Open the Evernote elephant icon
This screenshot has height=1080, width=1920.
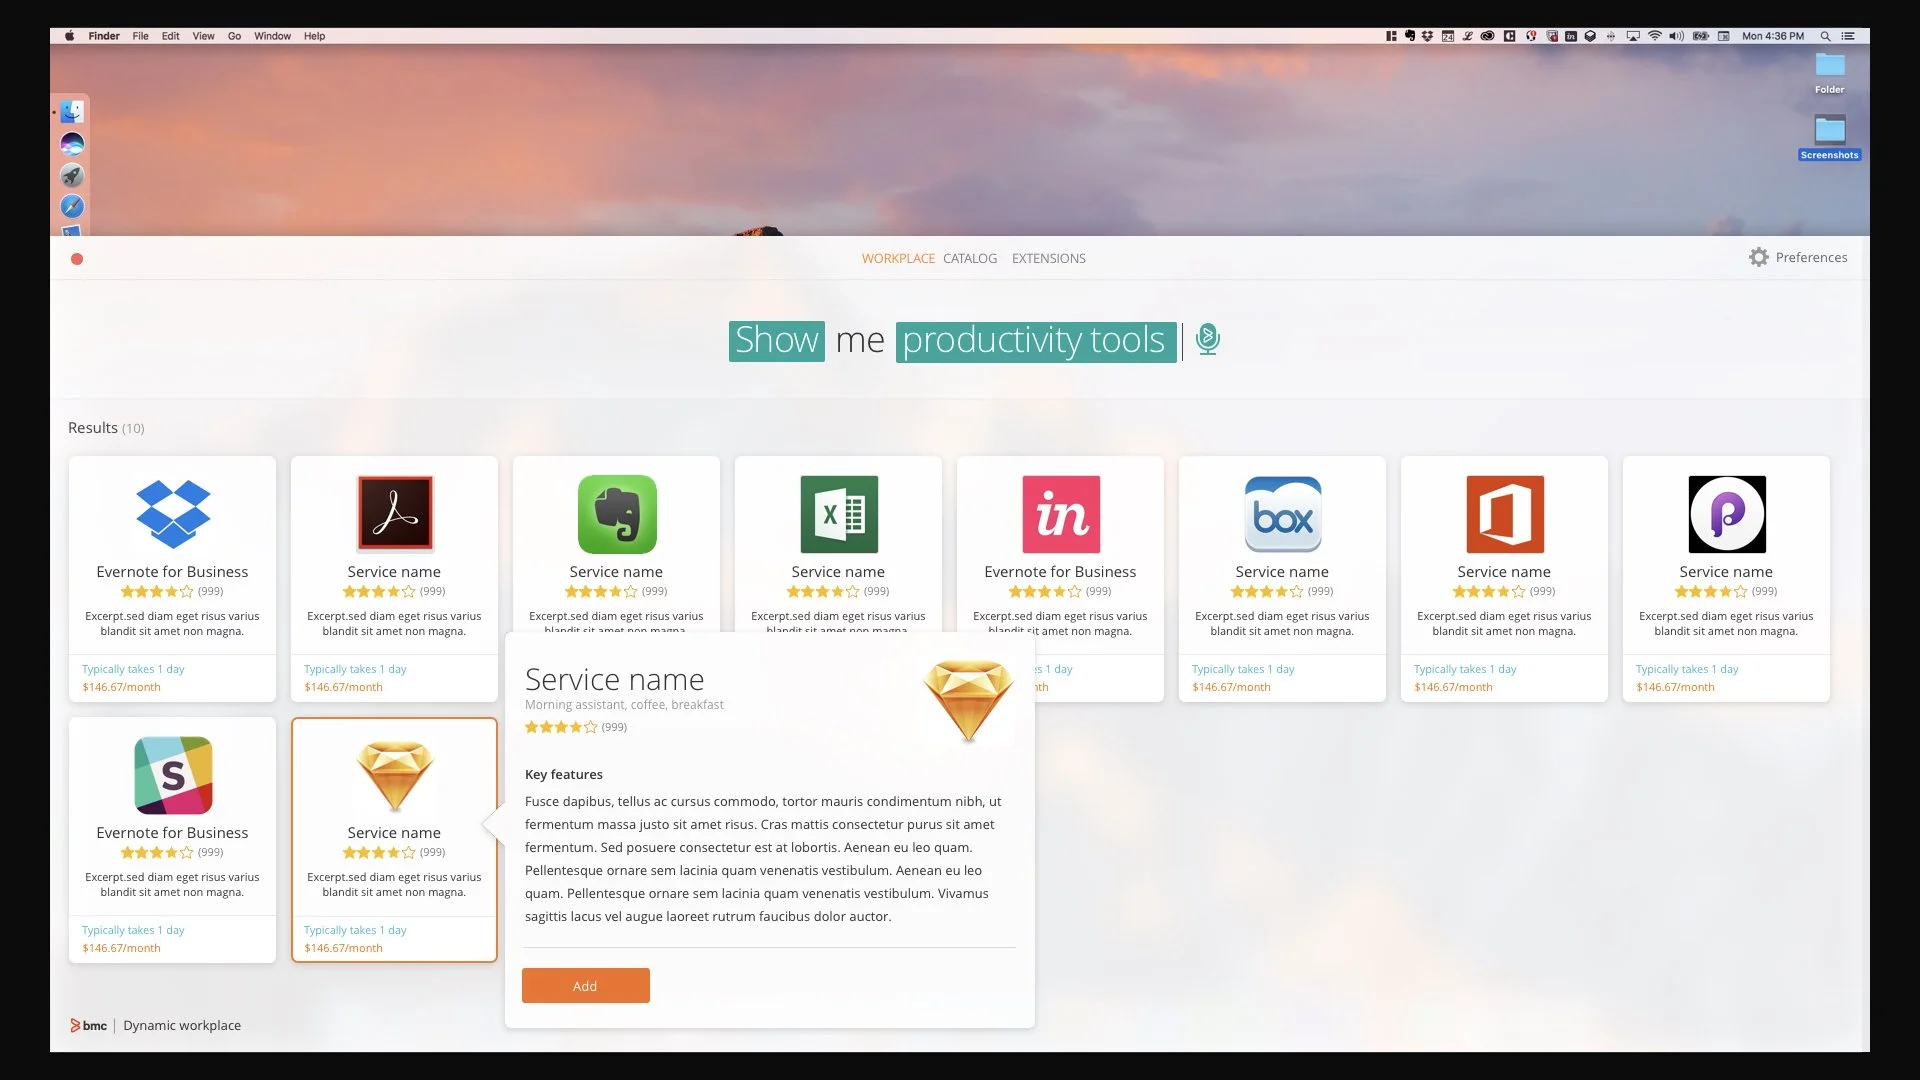point(617,514)
